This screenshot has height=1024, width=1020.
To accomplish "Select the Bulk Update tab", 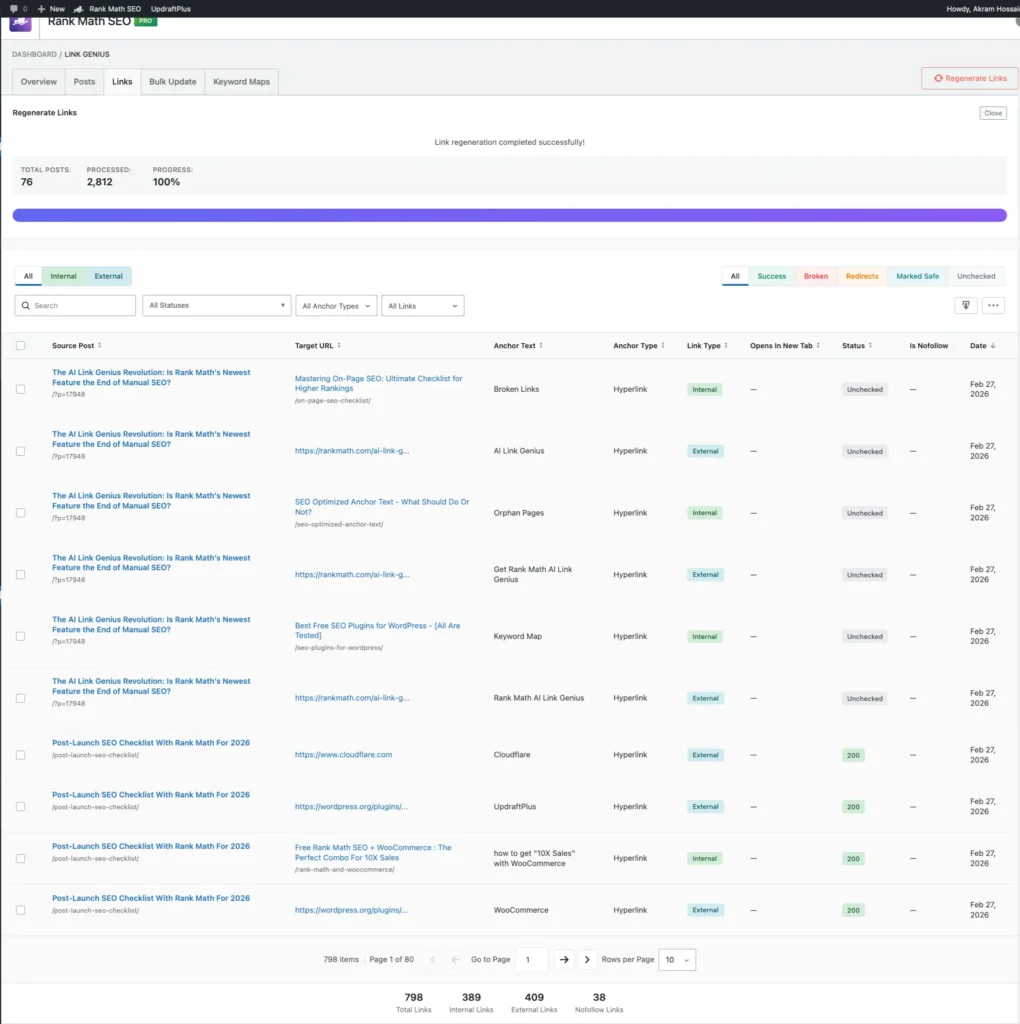I will tap(172, 81).
